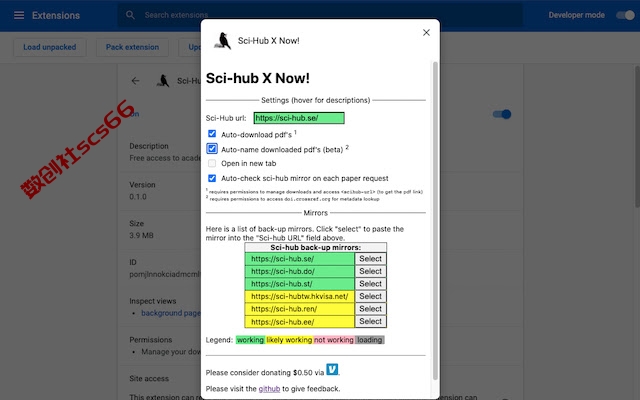
Task: Click the Venmo donation icon
Action: coord(332,369)
